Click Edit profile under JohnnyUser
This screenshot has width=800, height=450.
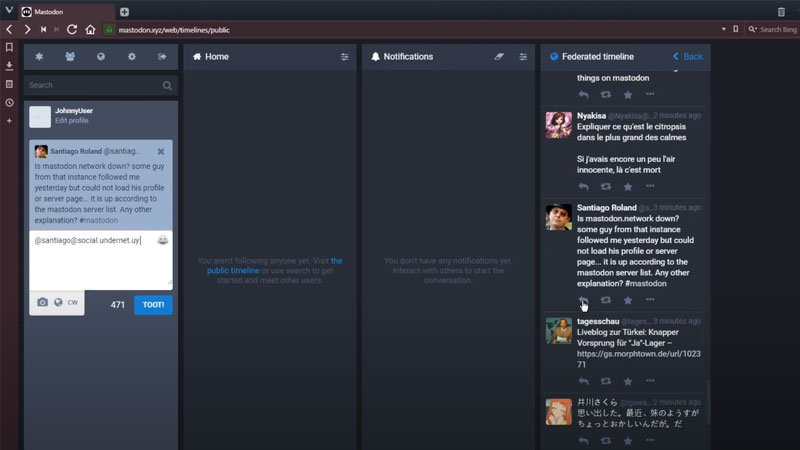tap(71, 121)
